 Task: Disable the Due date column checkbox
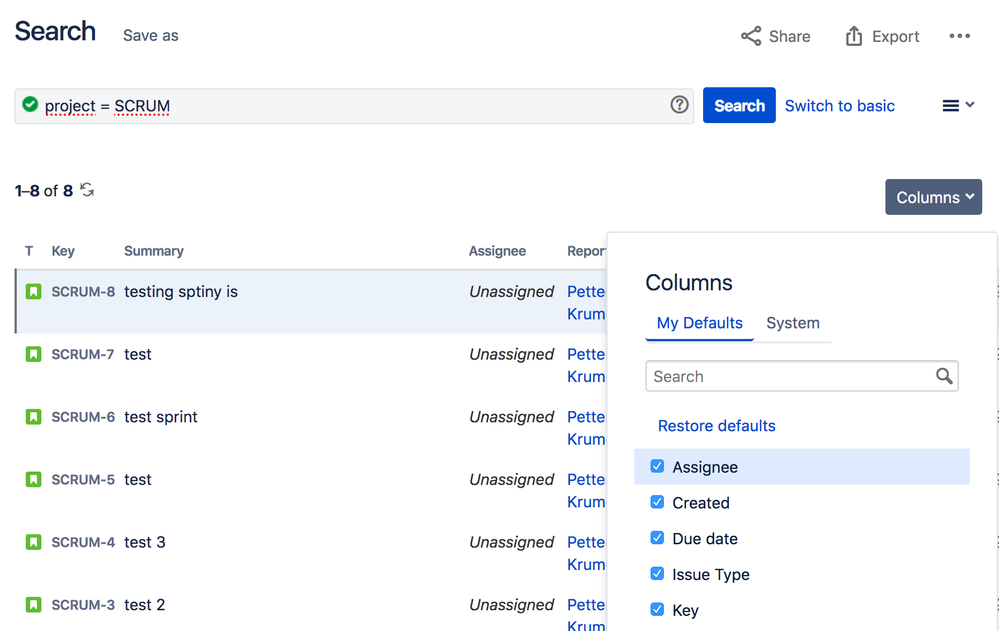click(657, 539)
